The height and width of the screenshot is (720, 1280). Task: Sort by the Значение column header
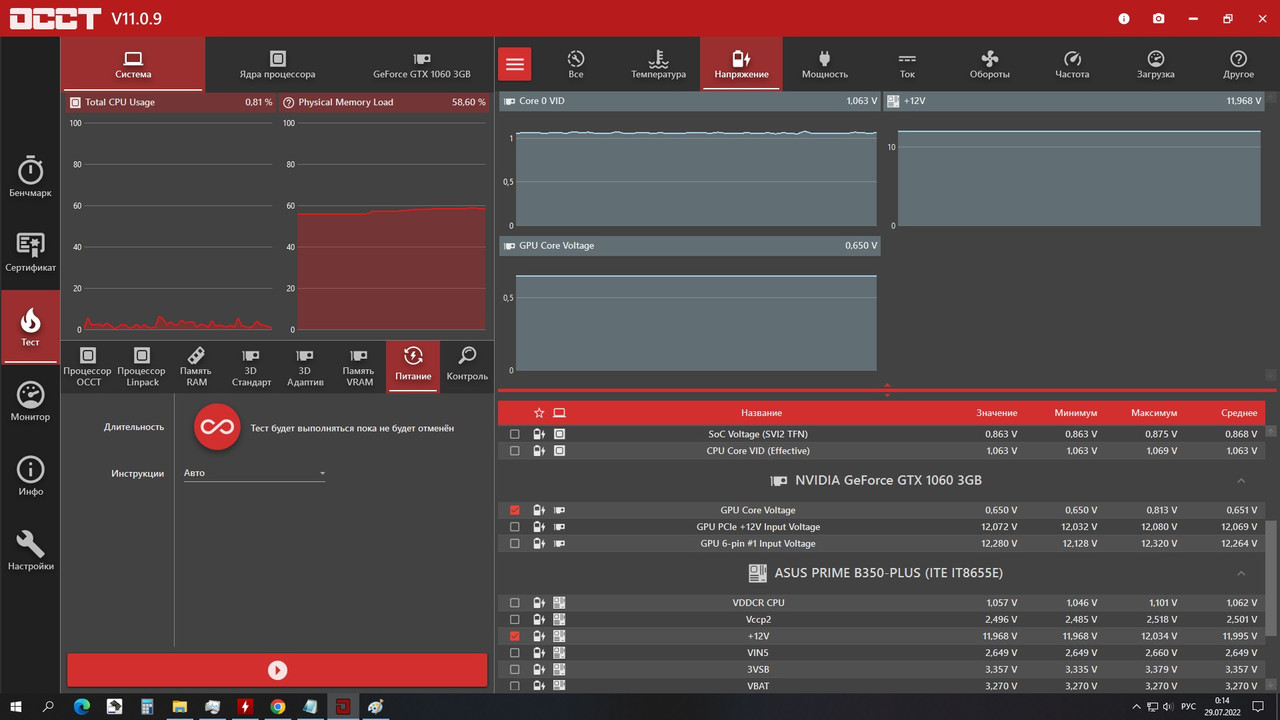(x=997, y=413)
